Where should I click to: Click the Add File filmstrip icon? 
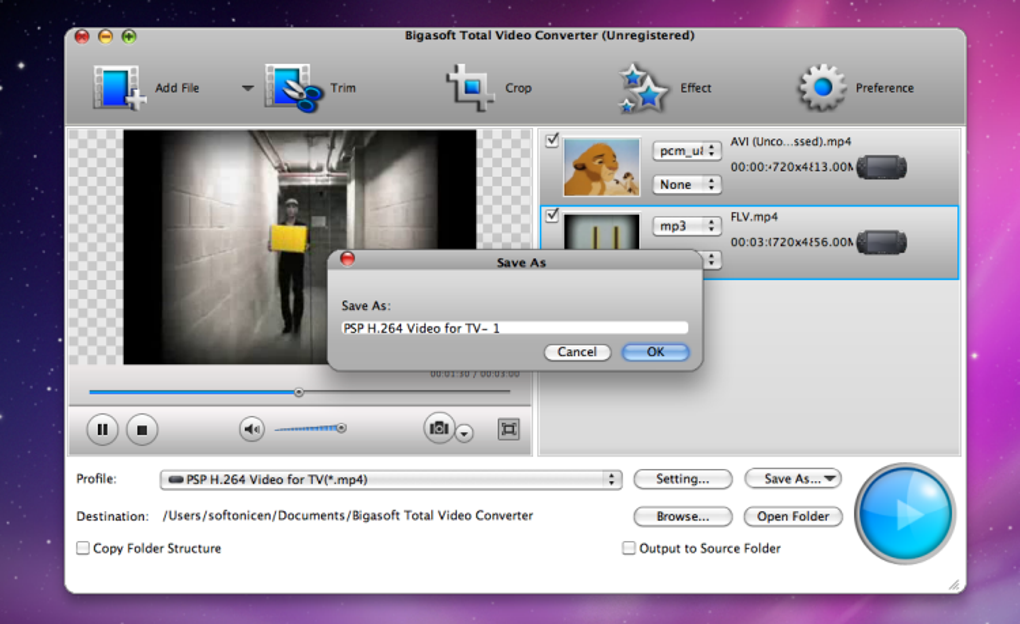click(118, 87)
